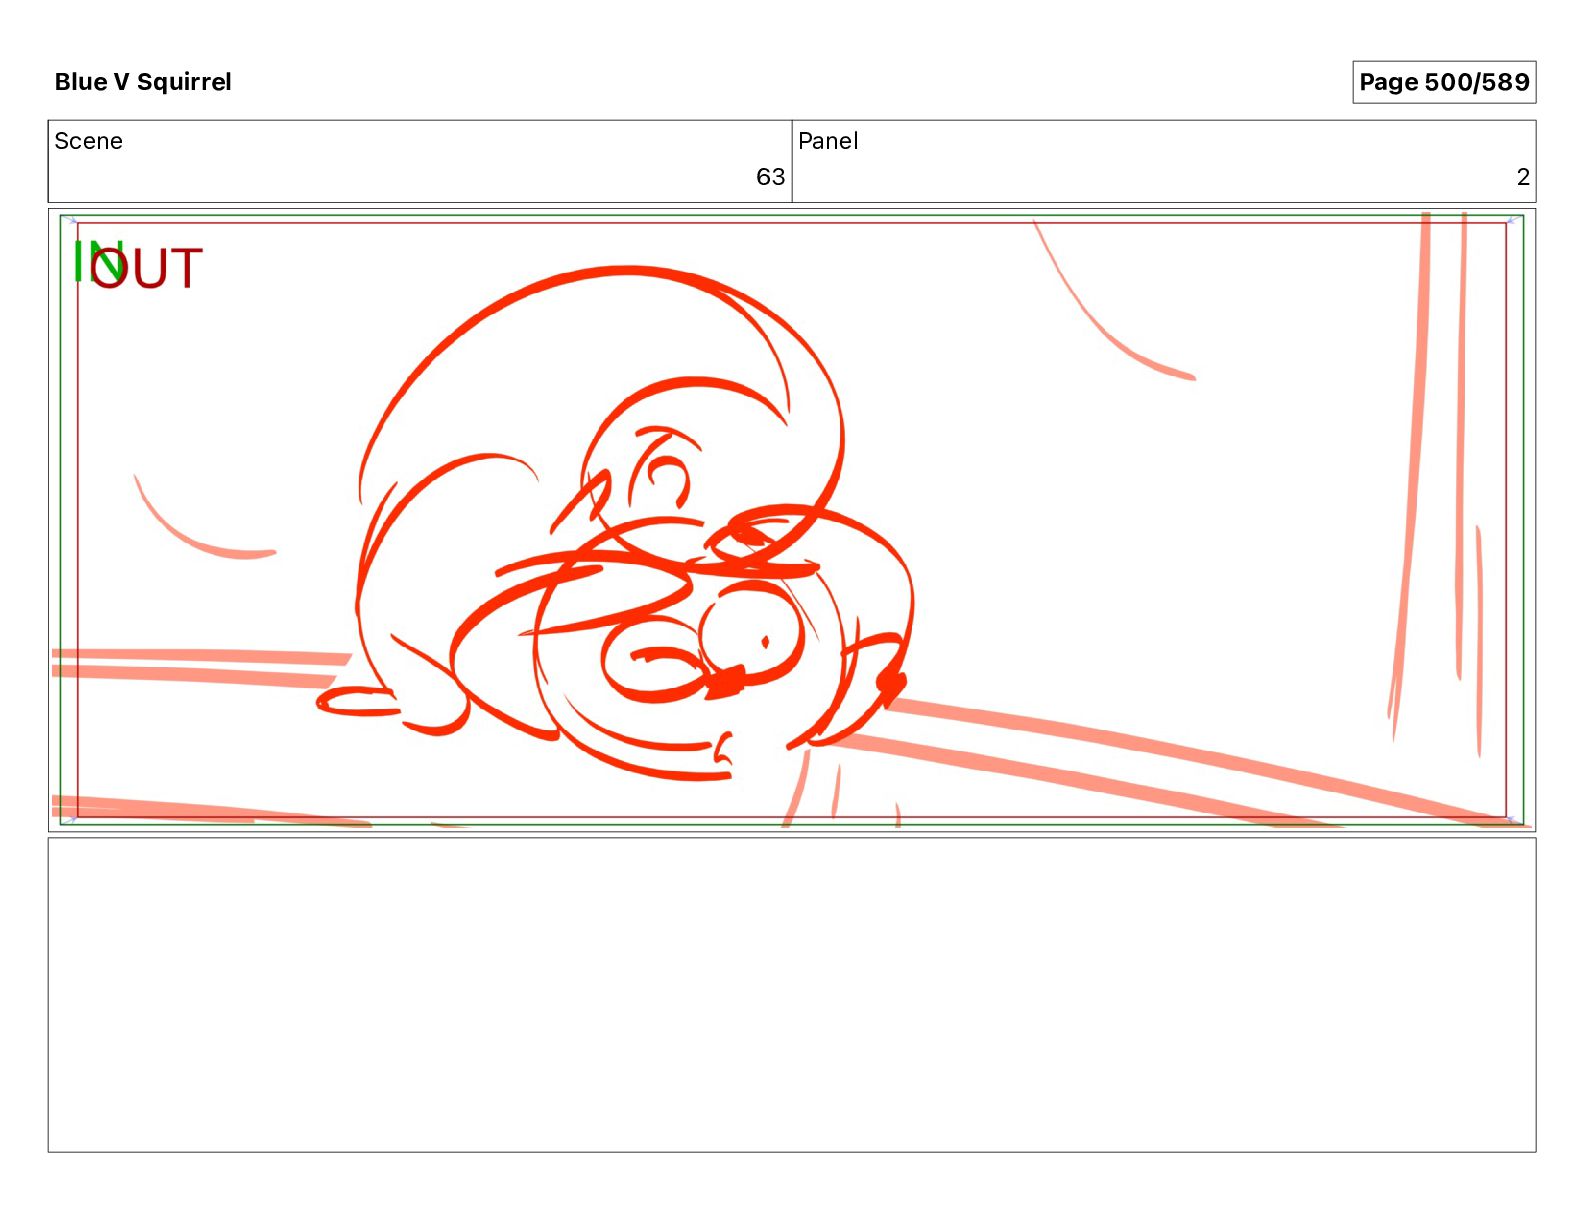Click scene number '63'
Screen dimensions: 1584x1224
click(x=770, y=177)
